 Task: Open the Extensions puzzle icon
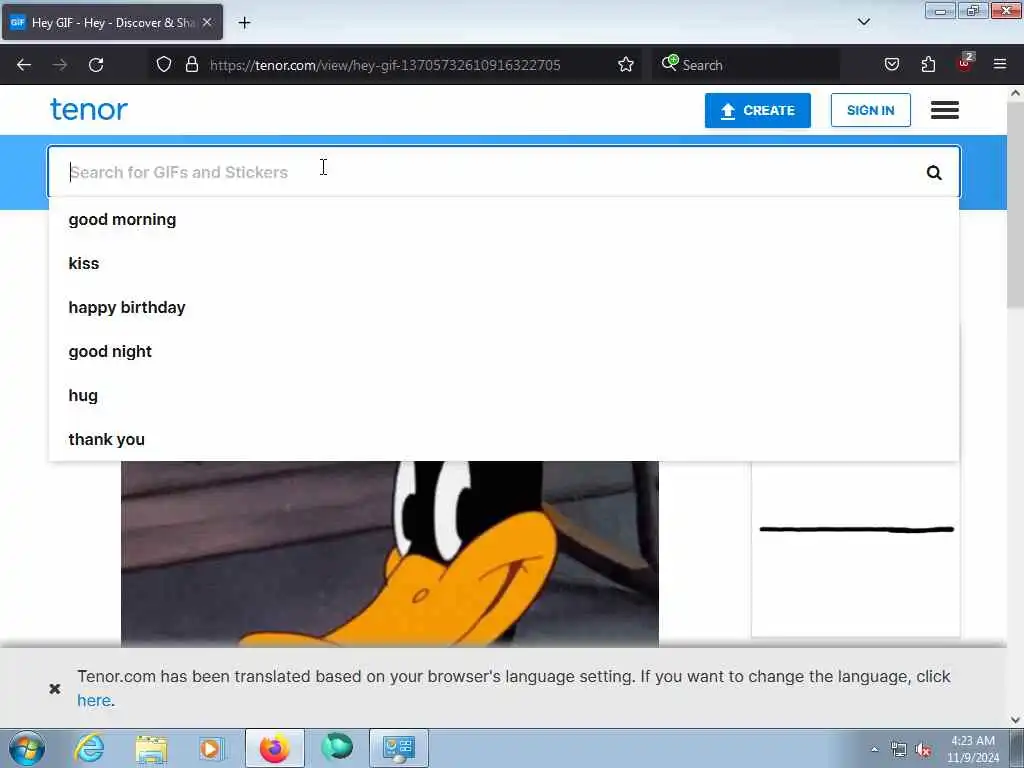click(x=928, y=64)
